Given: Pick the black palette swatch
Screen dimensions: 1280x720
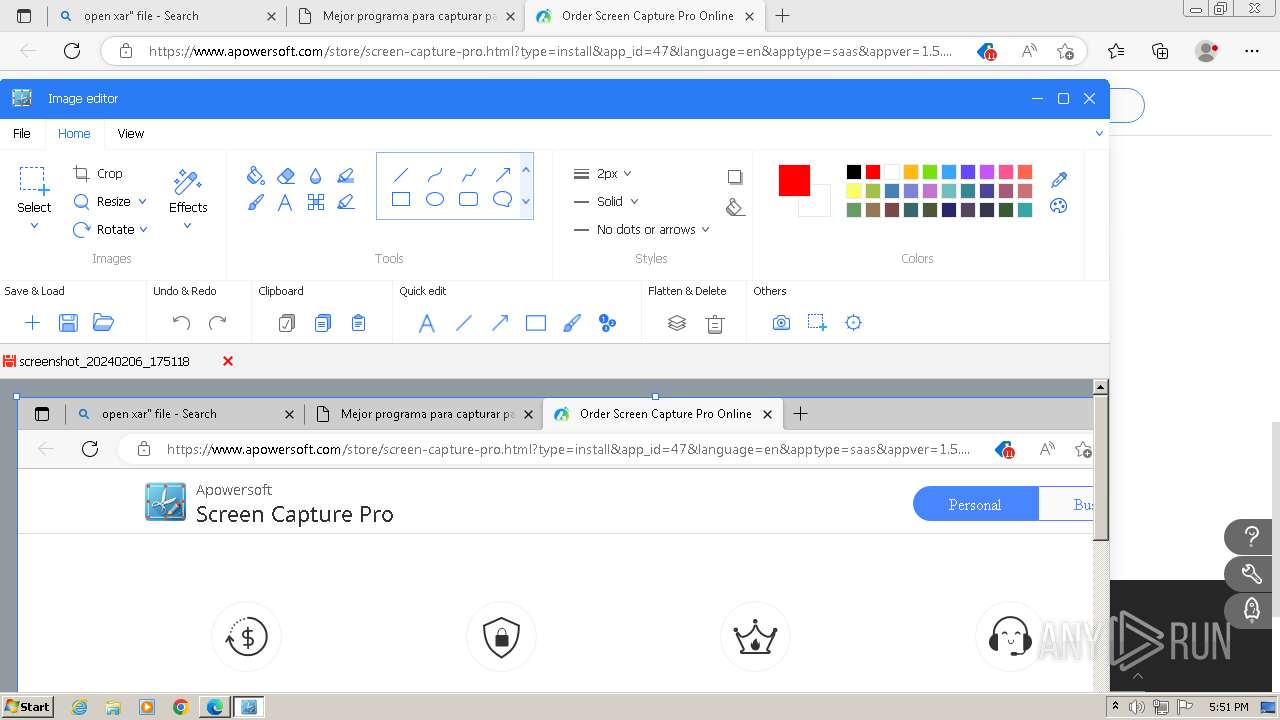Looking at the screenshot, I should pos(853,172).
